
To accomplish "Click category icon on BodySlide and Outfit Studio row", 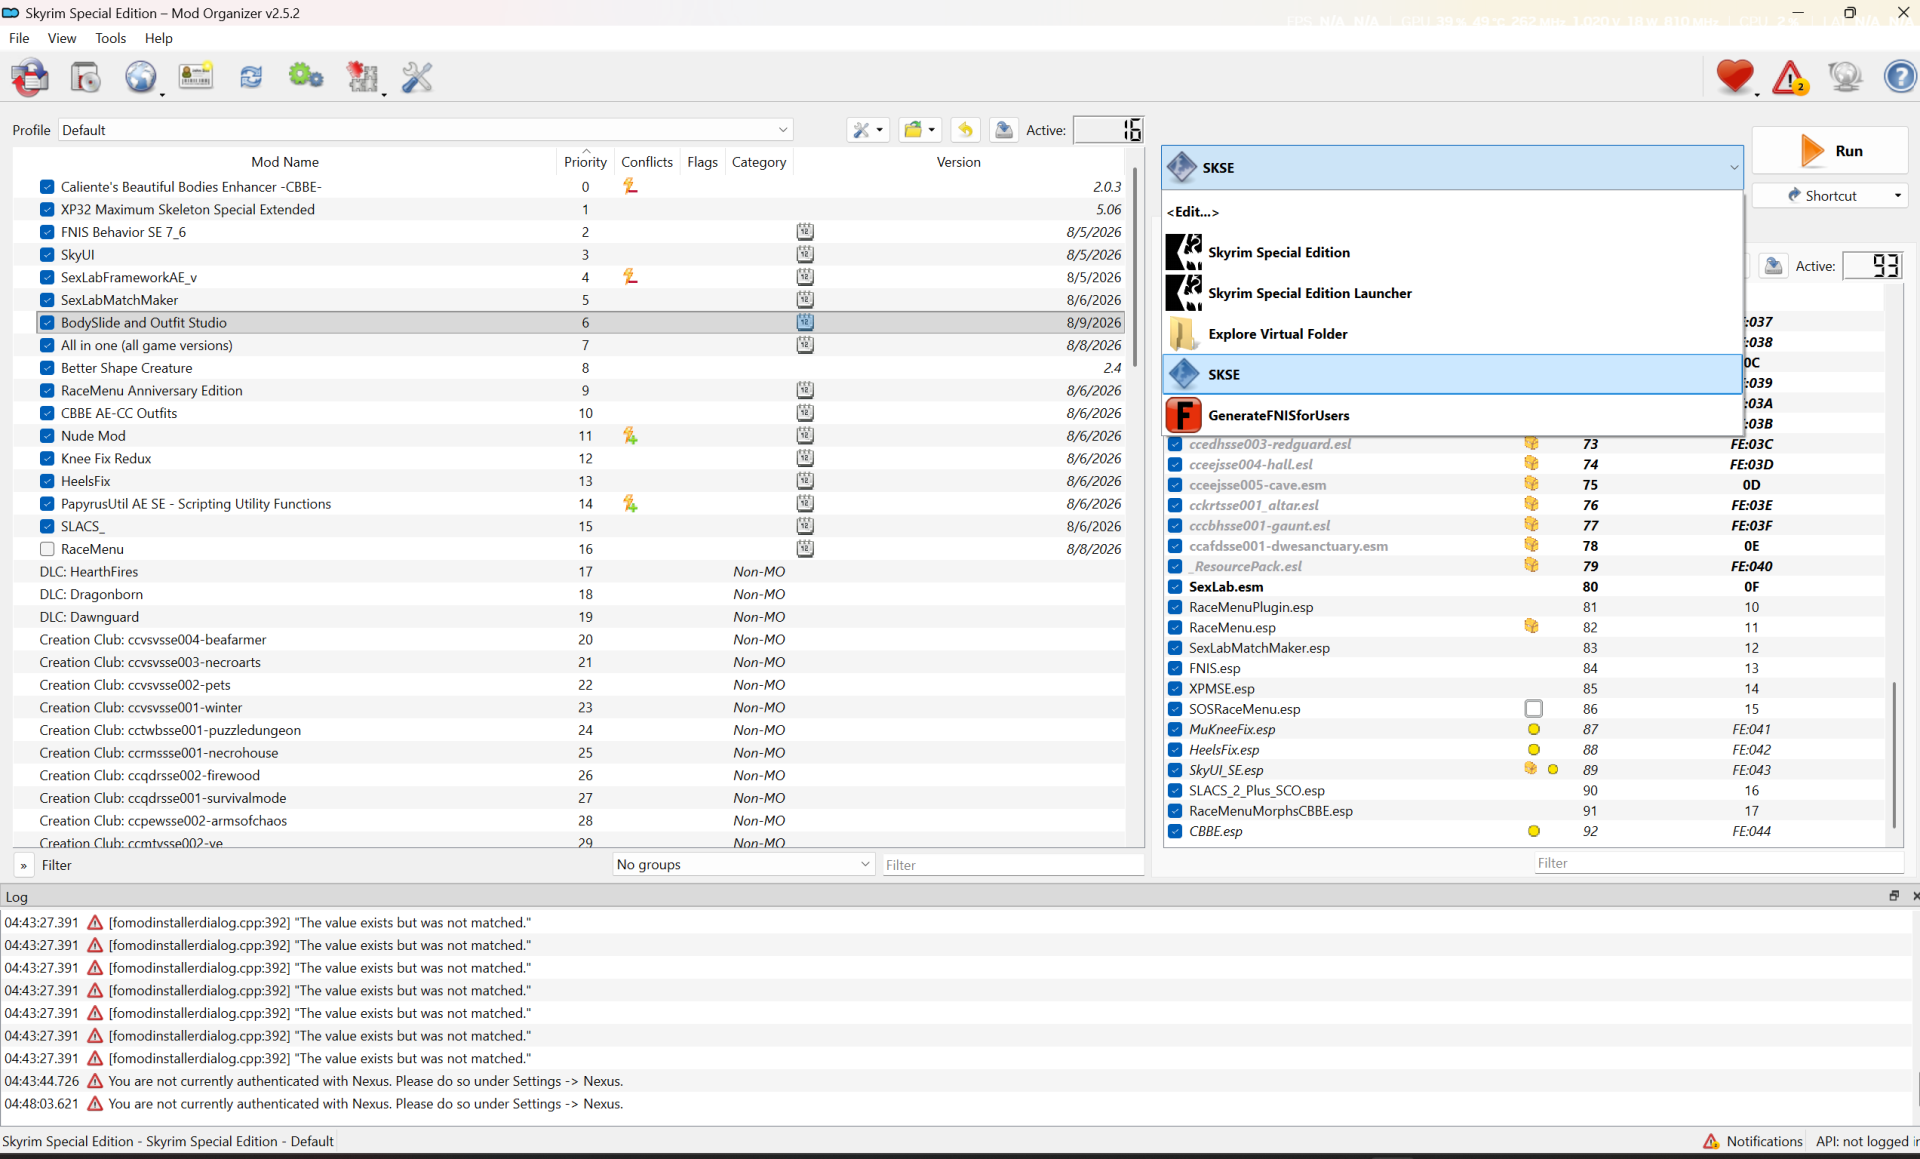I will [x=805, y=323].
